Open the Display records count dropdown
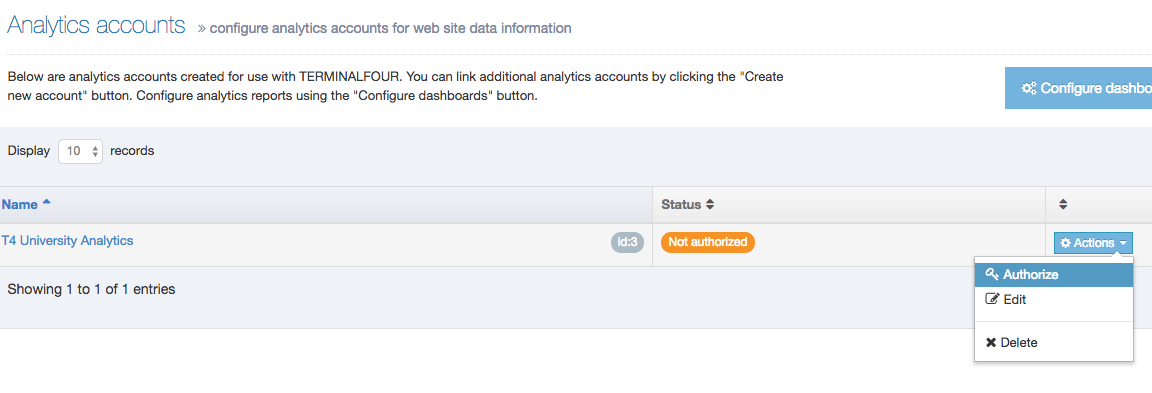The height and width of the screenshot is (393, 1152). pyautogui.click(x=81, y=151)
